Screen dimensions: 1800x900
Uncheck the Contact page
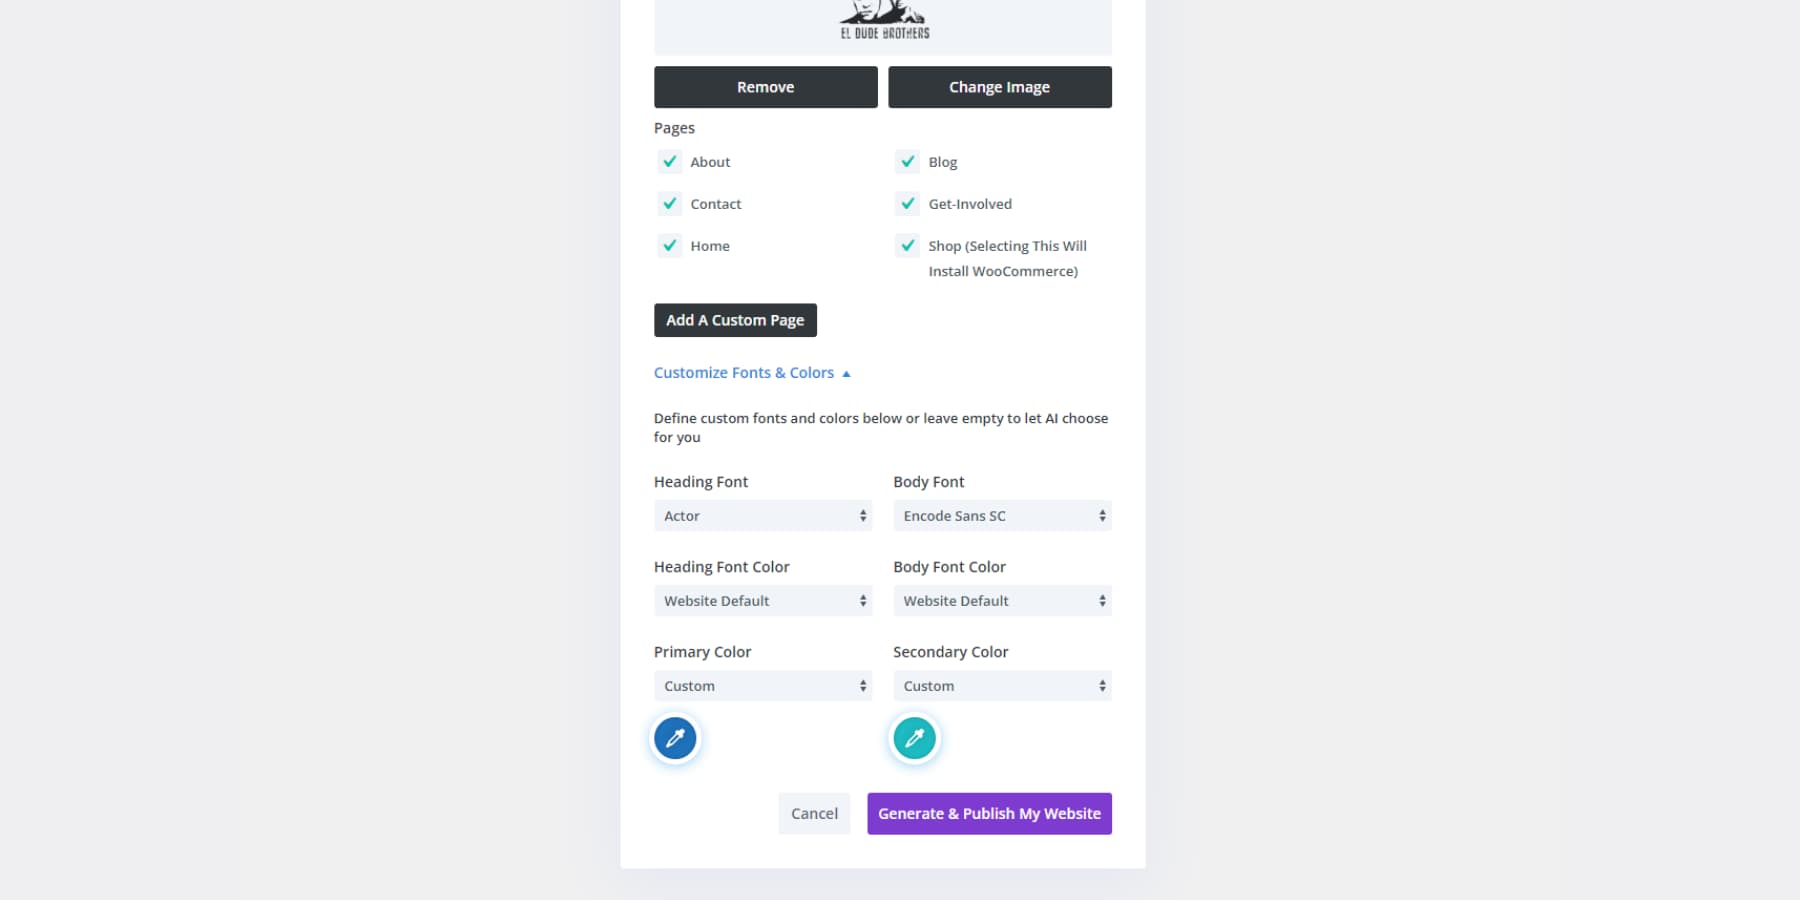(669, 203)
